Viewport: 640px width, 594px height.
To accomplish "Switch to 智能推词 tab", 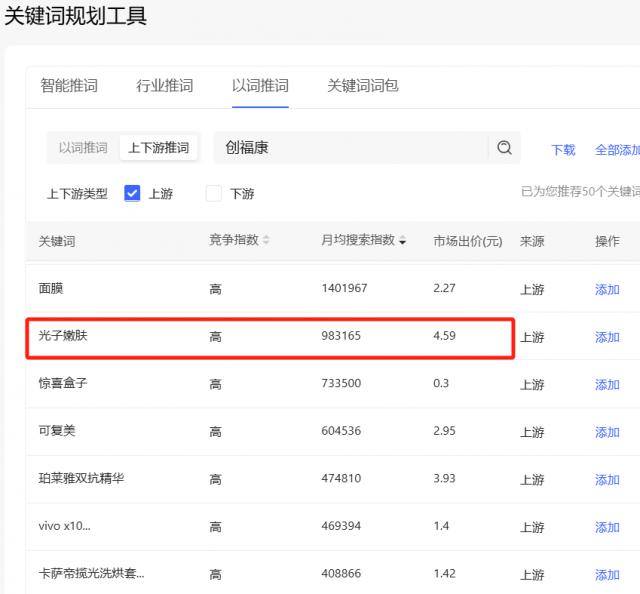I will coord(69,86).
